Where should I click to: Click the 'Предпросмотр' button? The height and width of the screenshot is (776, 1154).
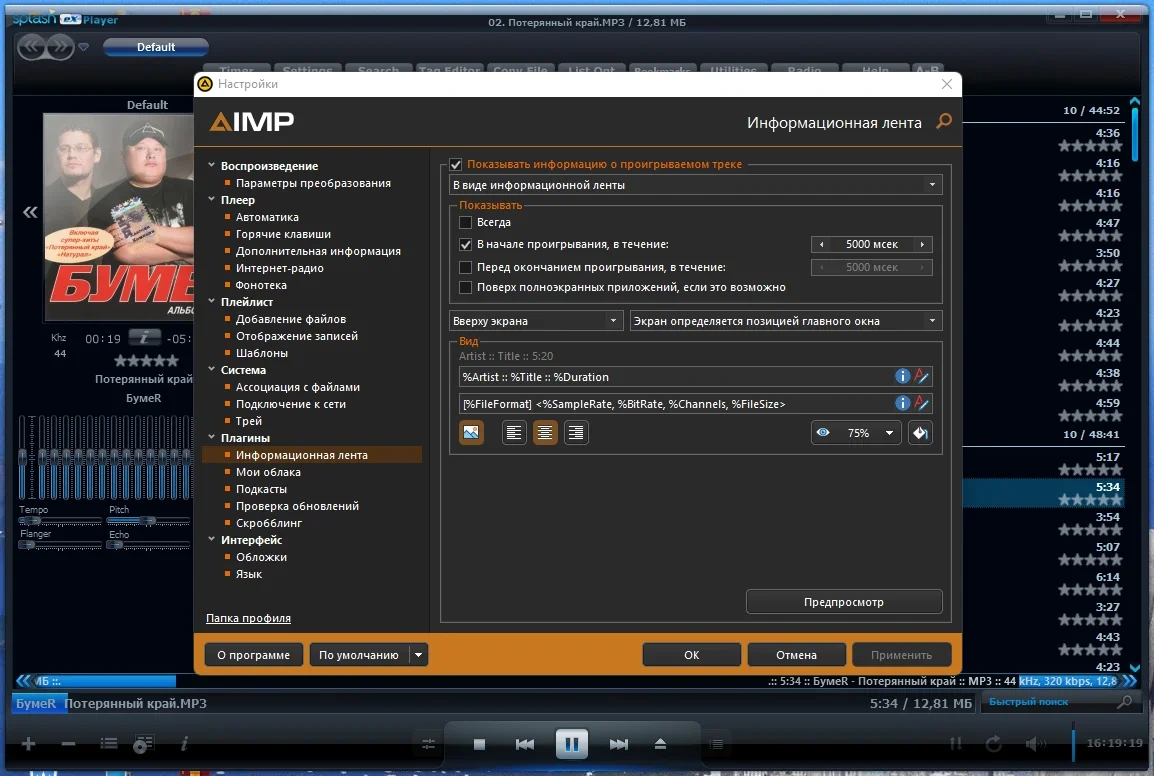[843, 602]
